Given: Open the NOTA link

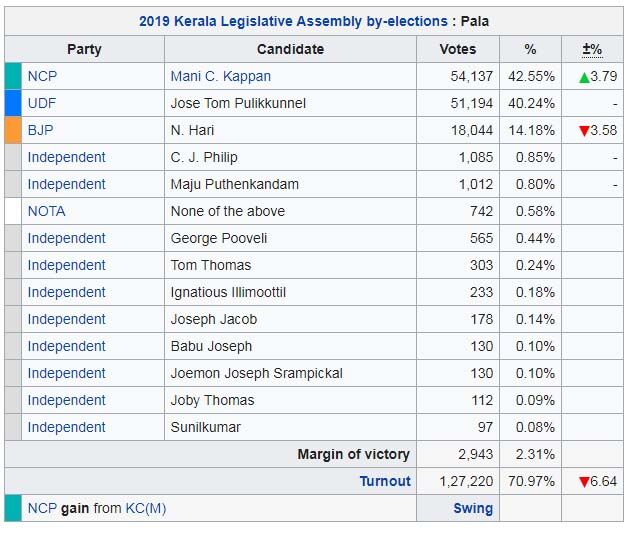Looking at the screenshot, I should [x=46, y=211].
